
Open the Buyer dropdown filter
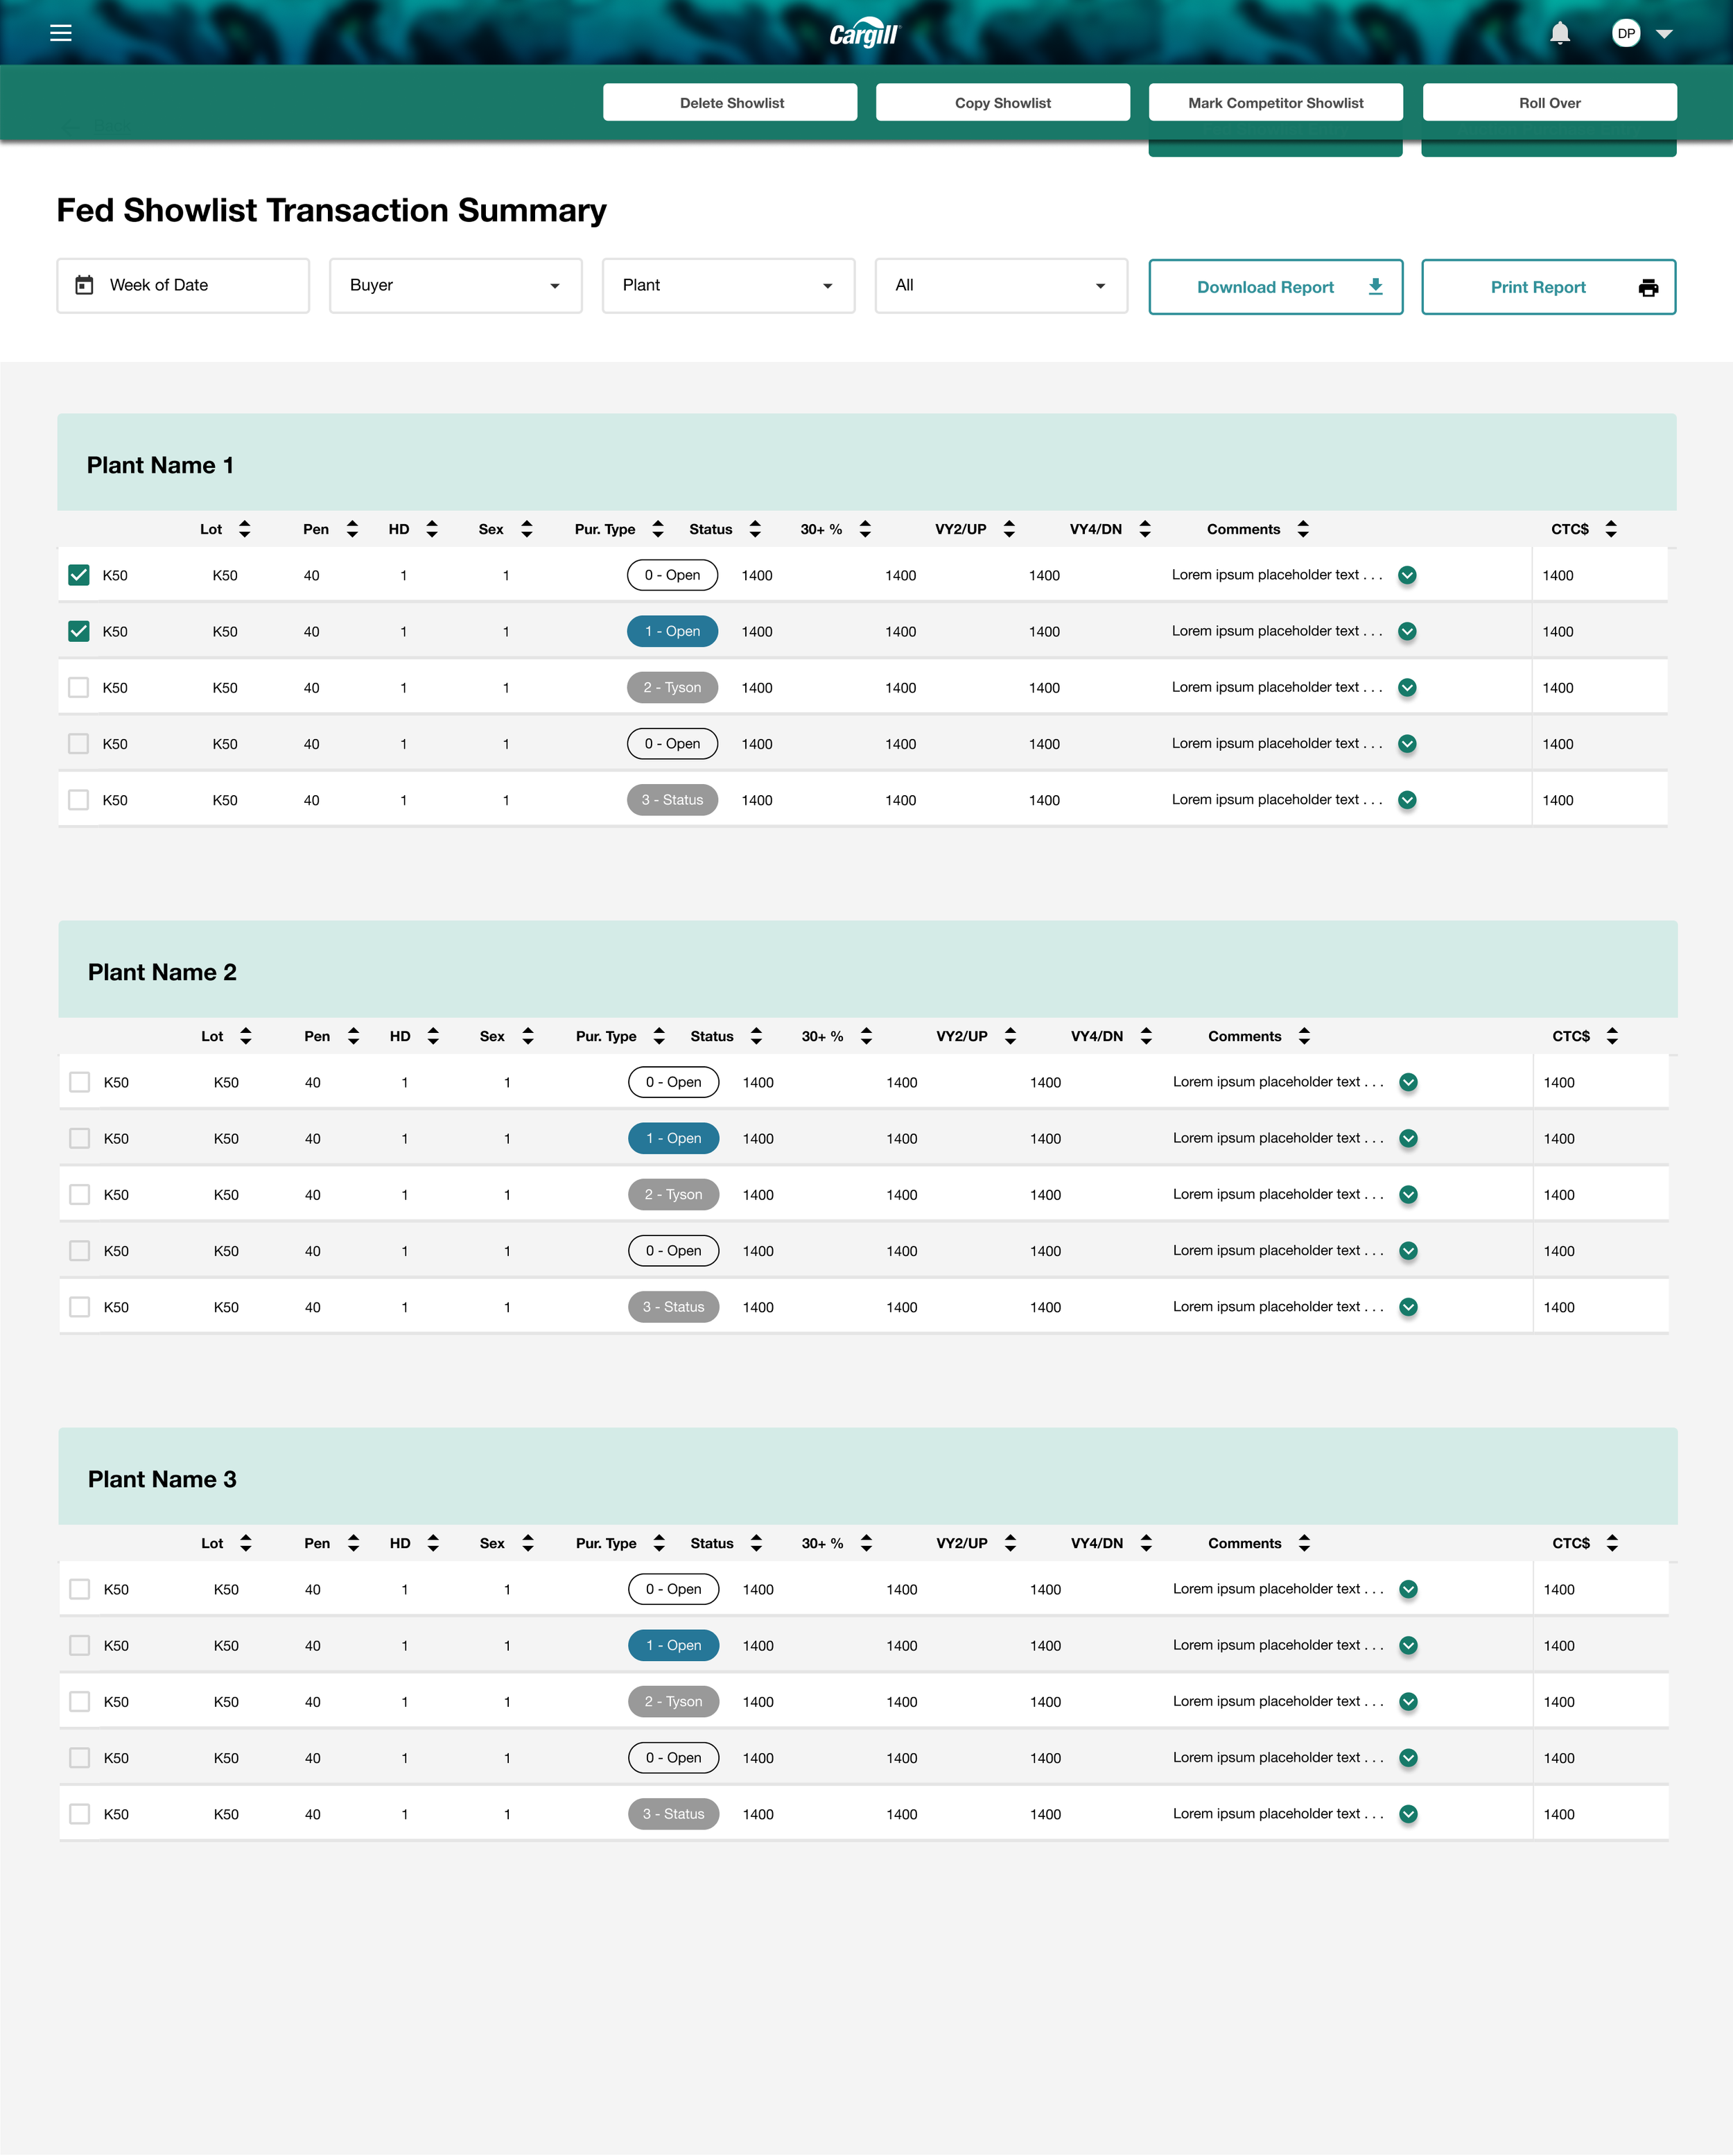coord(455,286)
